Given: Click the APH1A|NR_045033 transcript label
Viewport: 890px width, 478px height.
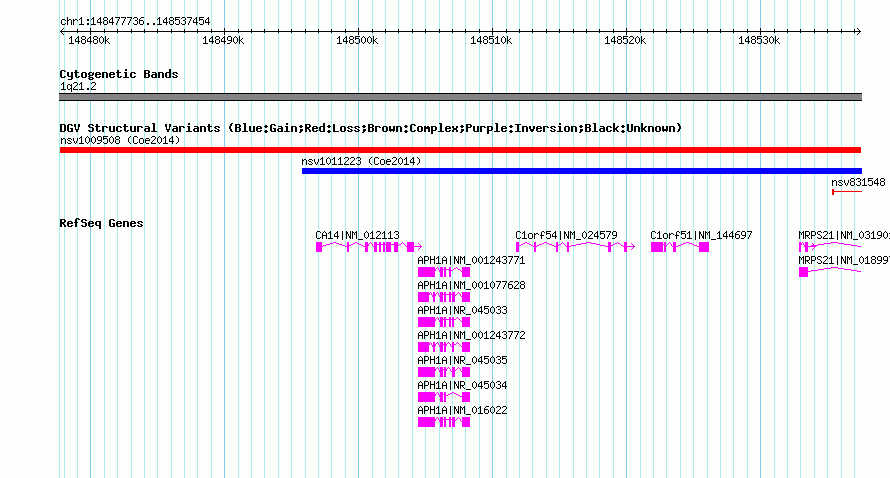Looking at the screenshot, I should pyautogui.click(x=463, y=310).
